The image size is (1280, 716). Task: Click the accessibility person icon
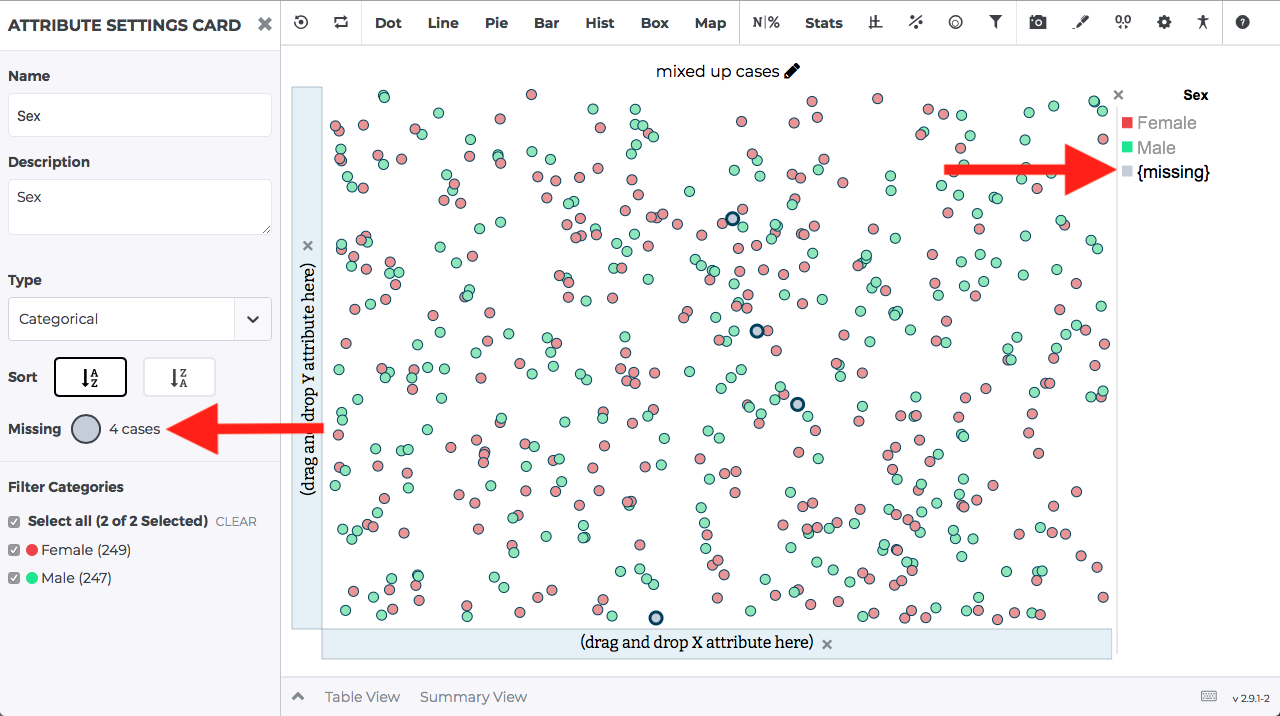[1202, 22]
